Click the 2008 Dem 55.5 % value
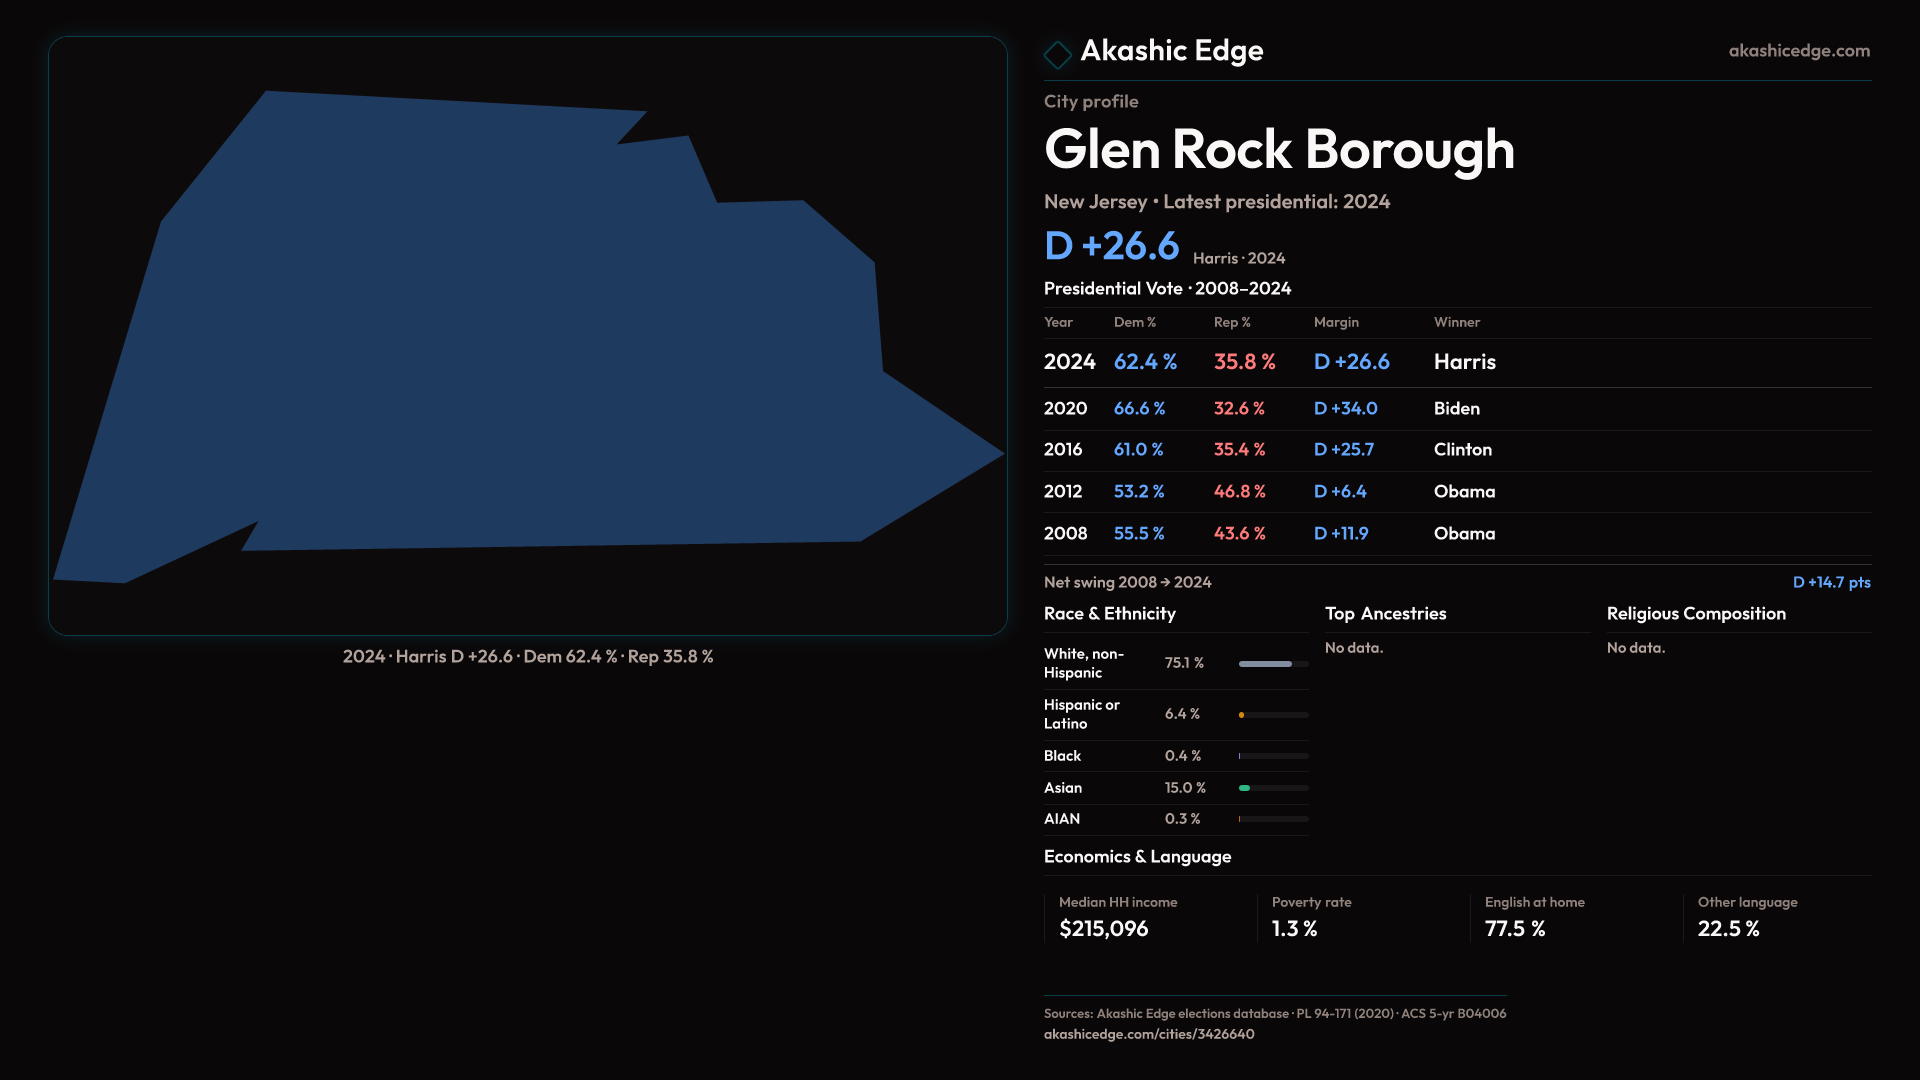This screenshot has height=1080, width=1920. click(x=1139, y=534)
